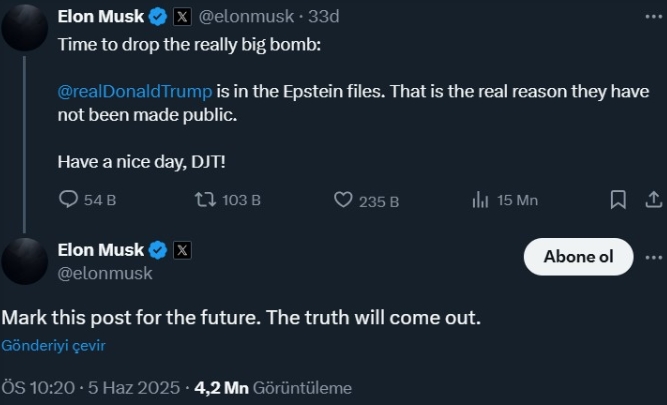Open more options menu on top post
667x405 pixels.
pyautogui.click(x=654, y=17)
